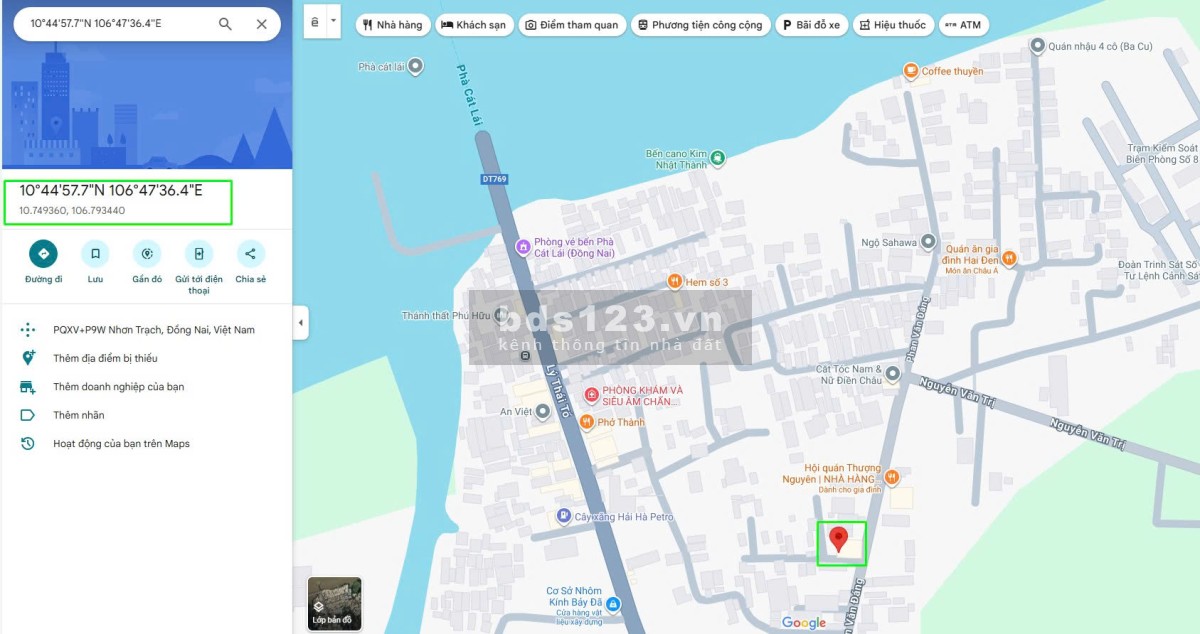Screen dimensions: 1200x634
Task: Open dropdown arrow beside print icon
Action: click(x=333, y=21)
